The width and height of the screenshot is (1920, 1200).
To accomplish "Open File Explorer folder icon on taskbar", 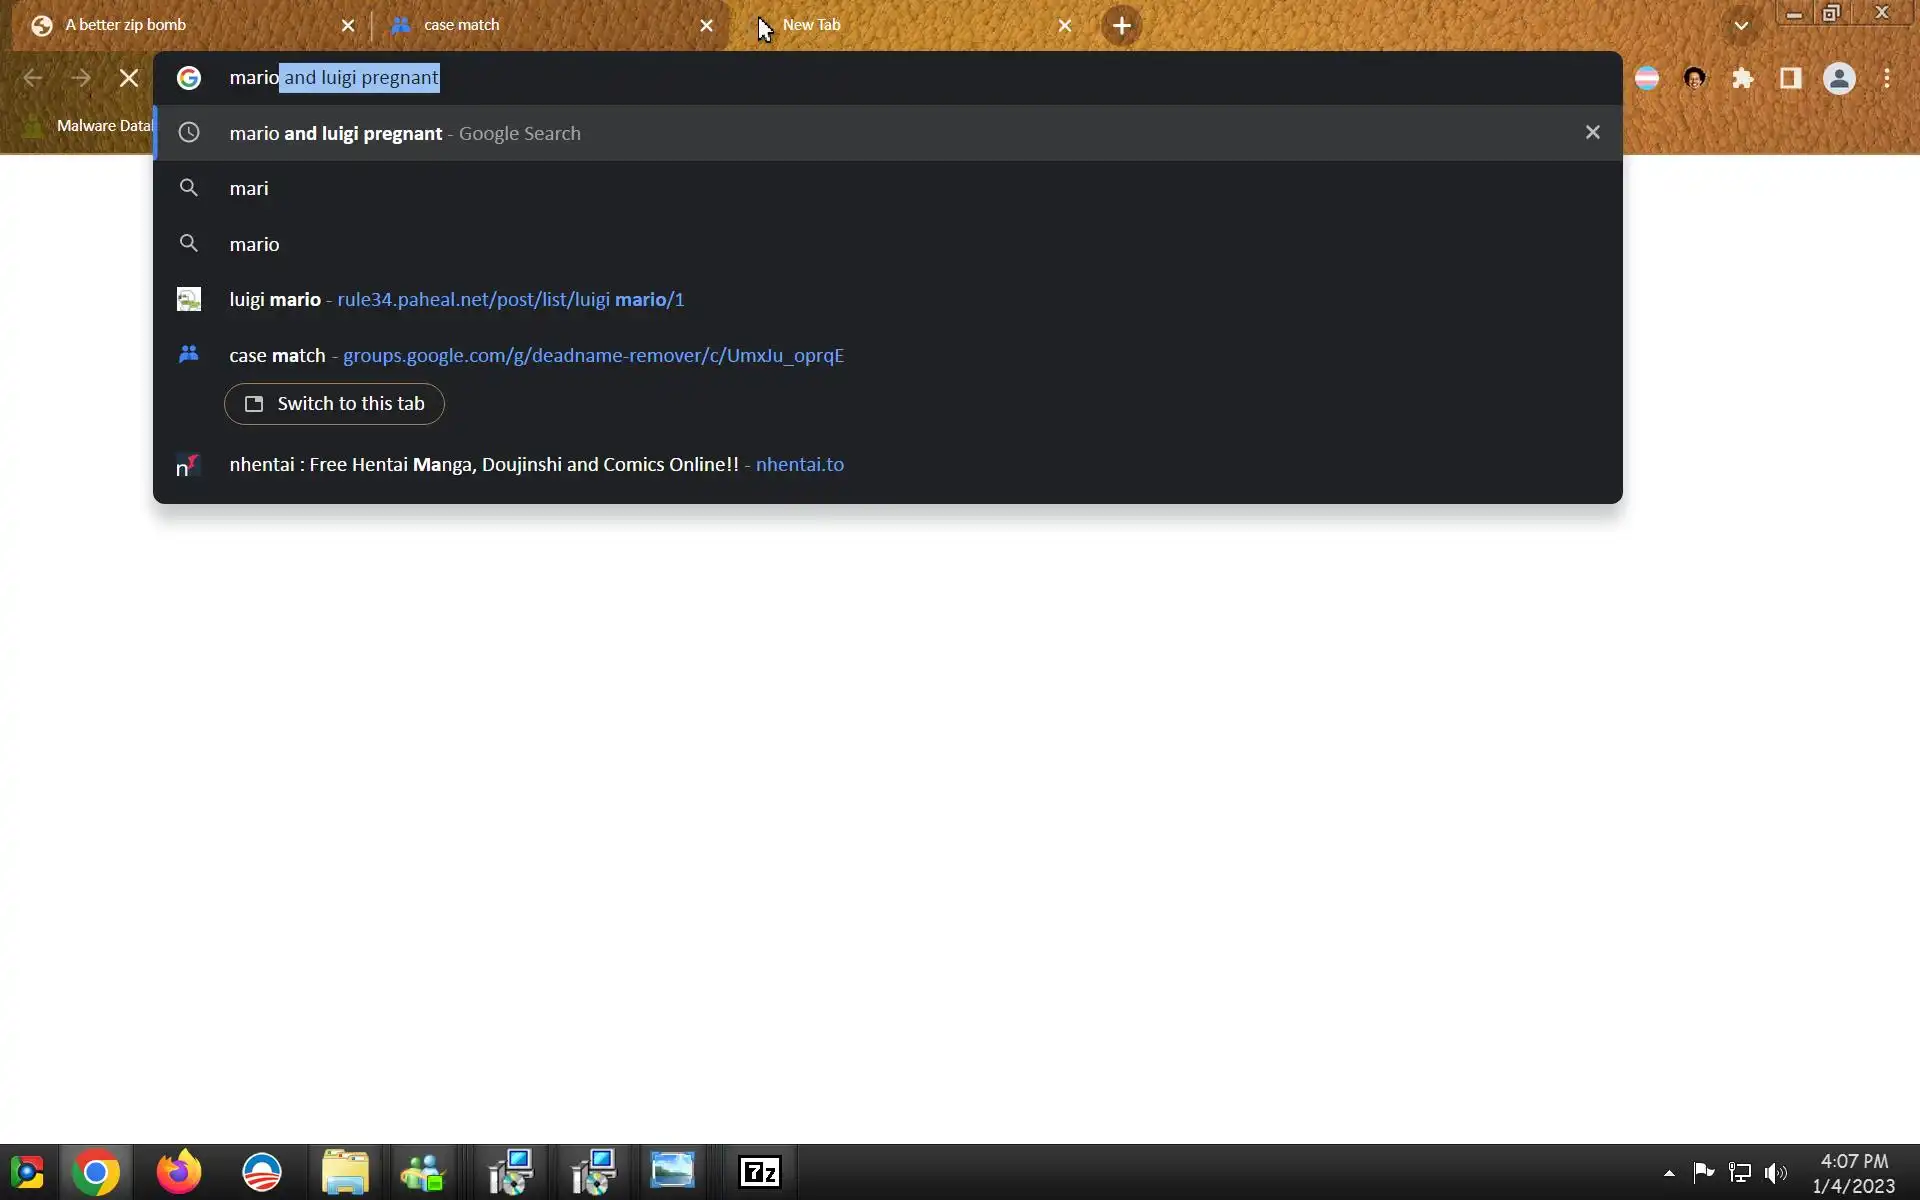I will point(345,1171).
